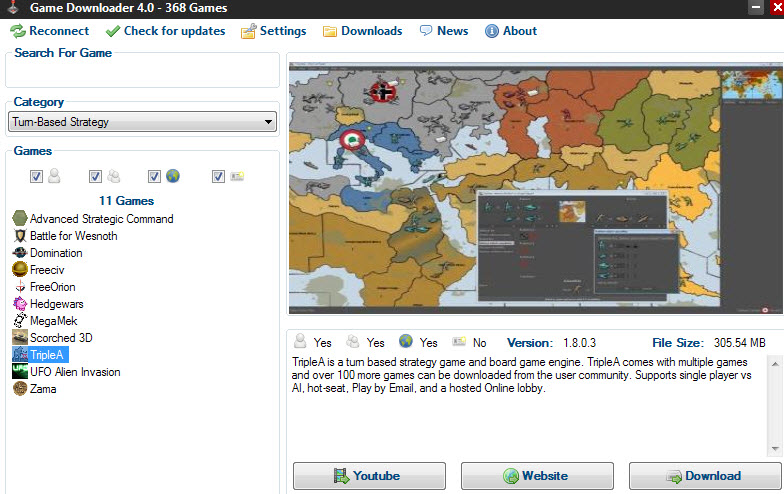784x494 pixels.
Task: Click the single player icon in filters
Action: 54,176
